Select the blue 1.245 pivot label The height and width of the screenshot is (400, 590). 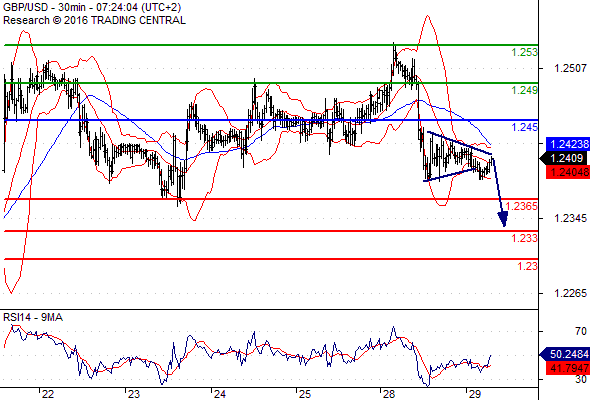pyautogui.click(x=525, y=127)
